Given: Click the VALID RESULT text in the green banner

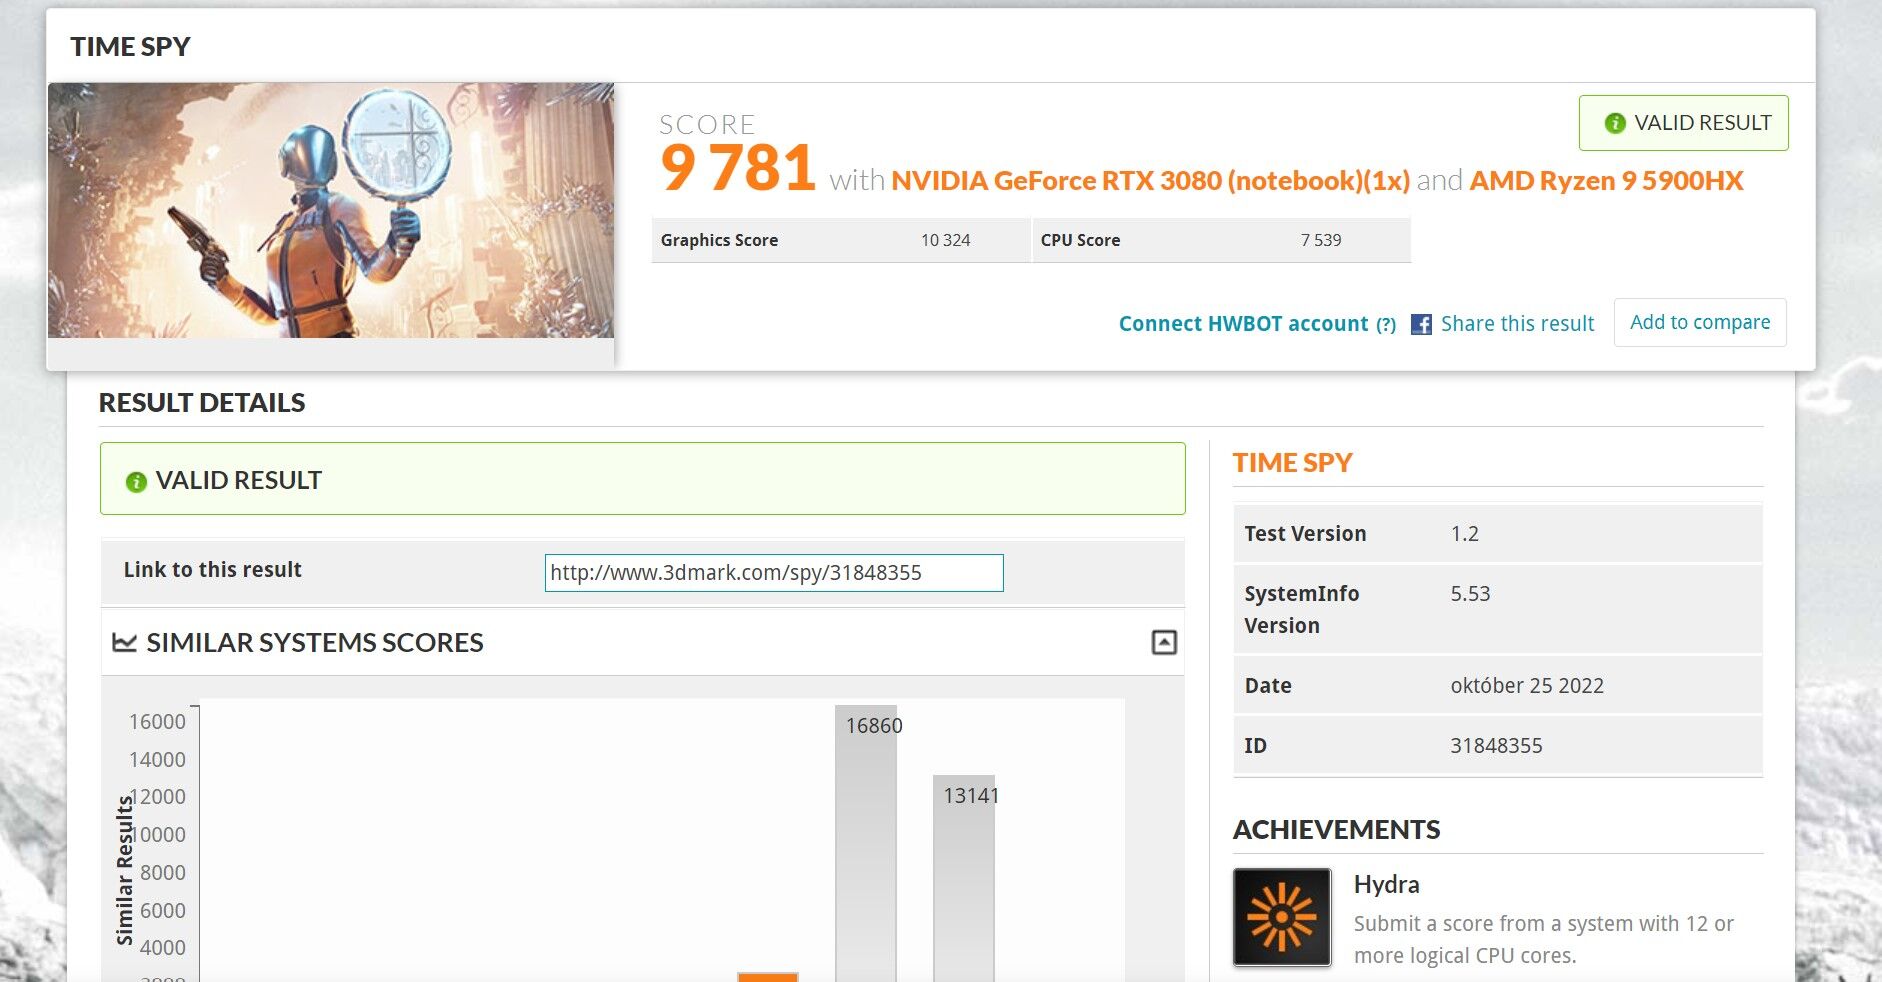Looking at the screenshot, I should pos(239,481).
